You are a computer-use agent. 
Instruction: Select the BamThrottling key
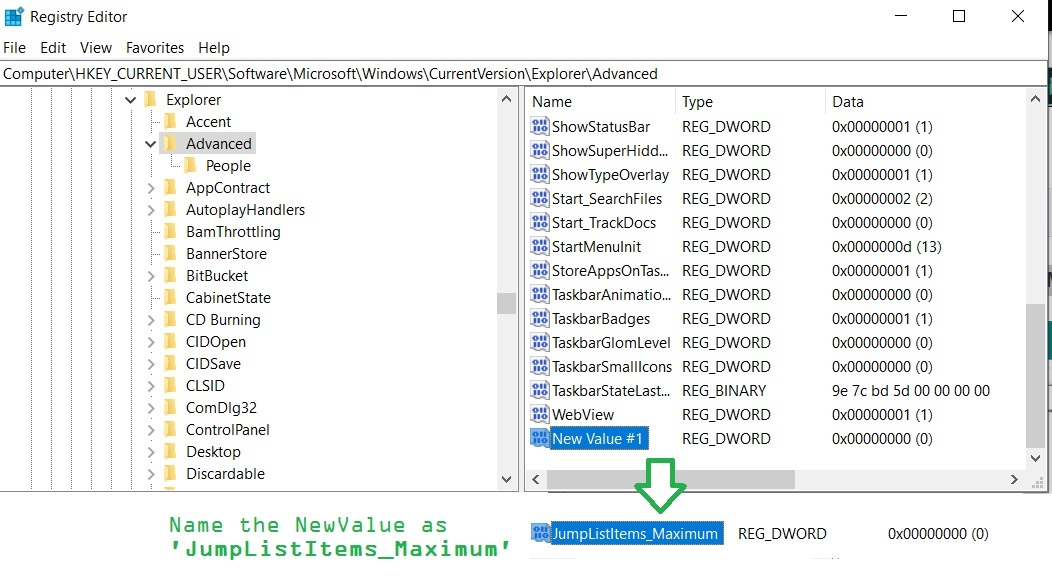[x=233, y=232]
